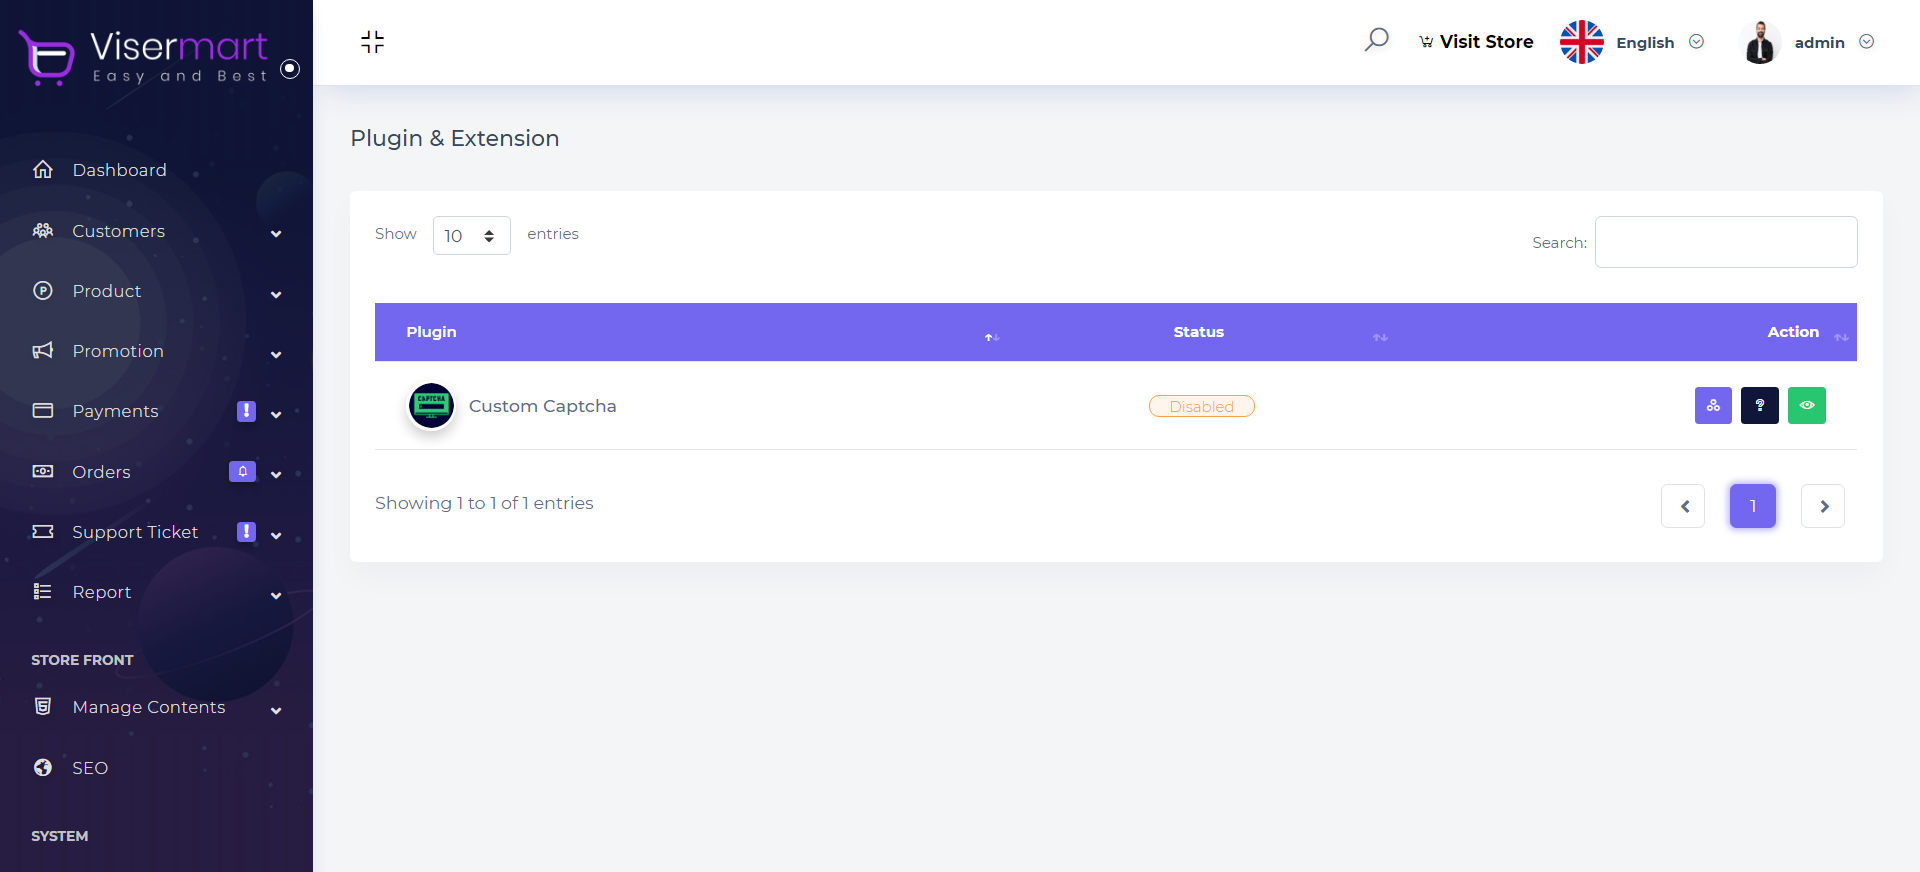Toggle fullscreen with the collapse arrows icon
Image resolution: width=1920 pixels, height=872 pixels.
372,42
